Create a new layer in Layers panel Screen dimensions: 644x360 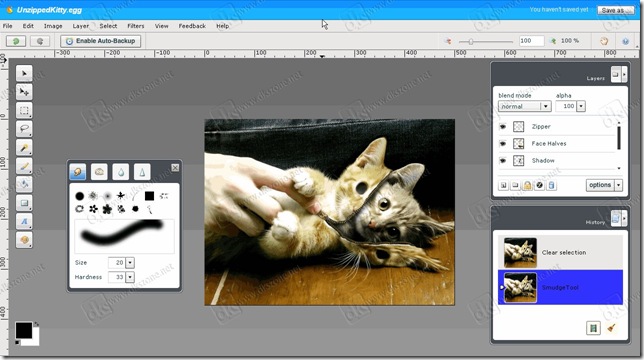[503, 186]
